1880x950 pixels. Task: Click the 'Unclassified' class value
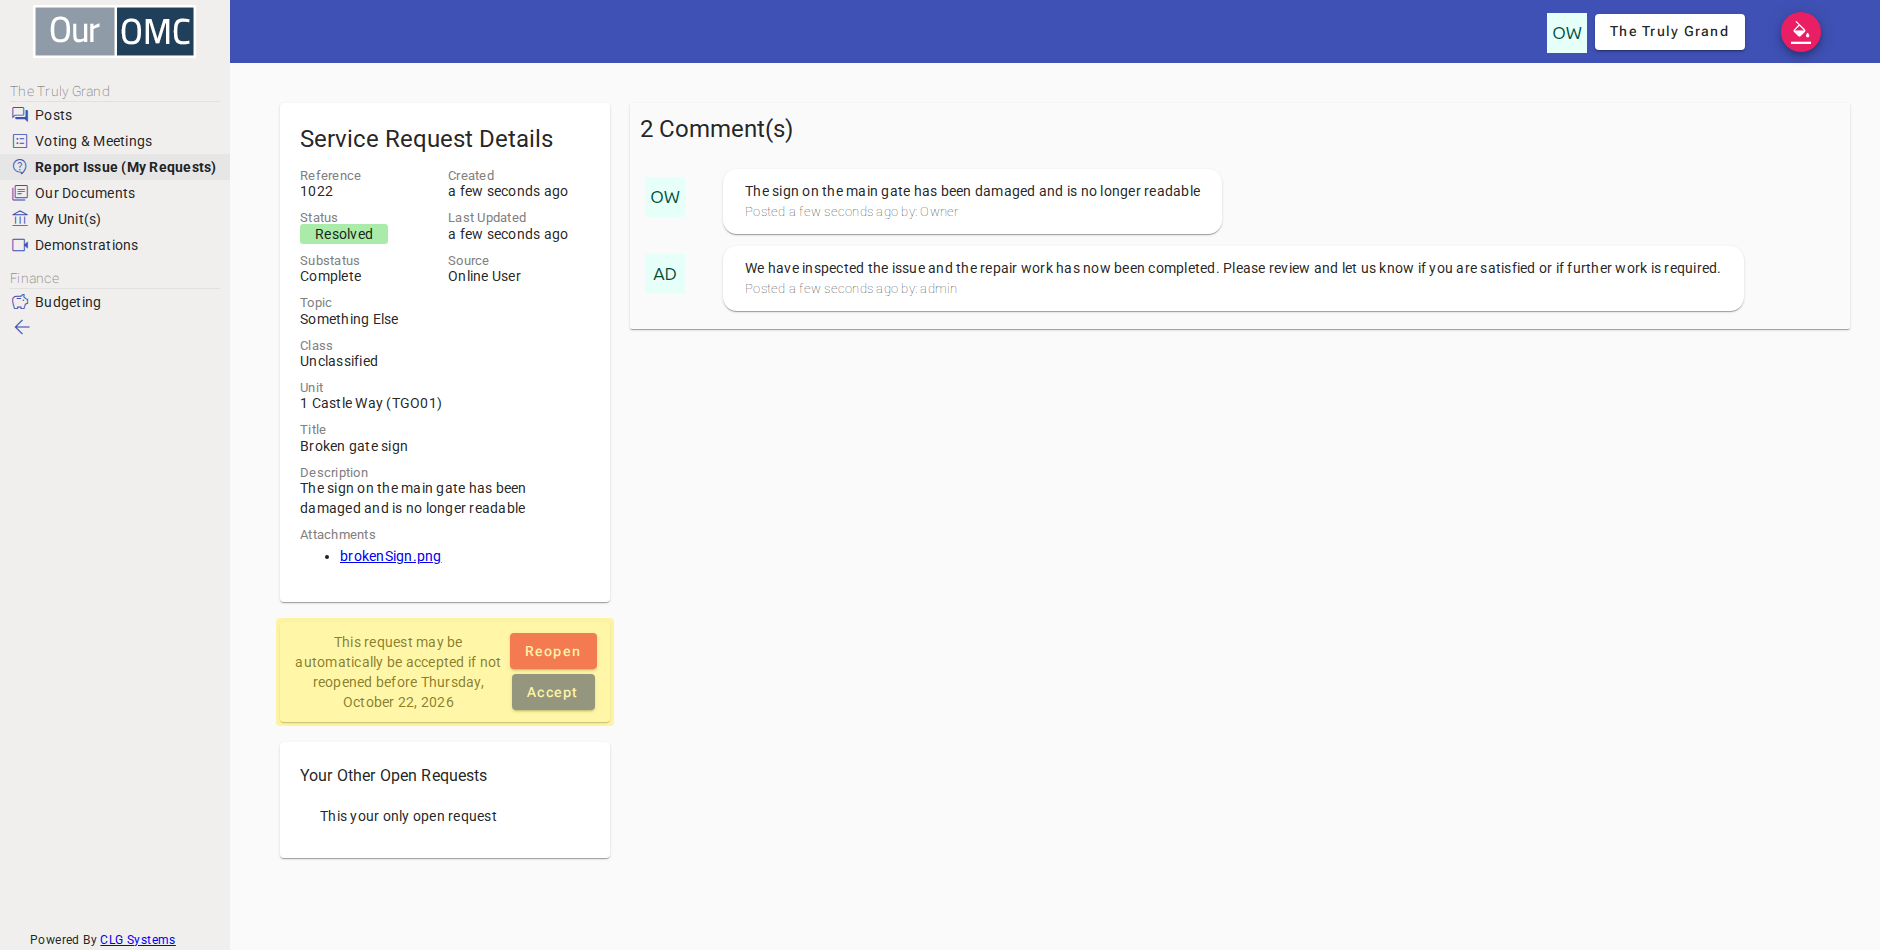pyautogui.click(x=339, y=361)
